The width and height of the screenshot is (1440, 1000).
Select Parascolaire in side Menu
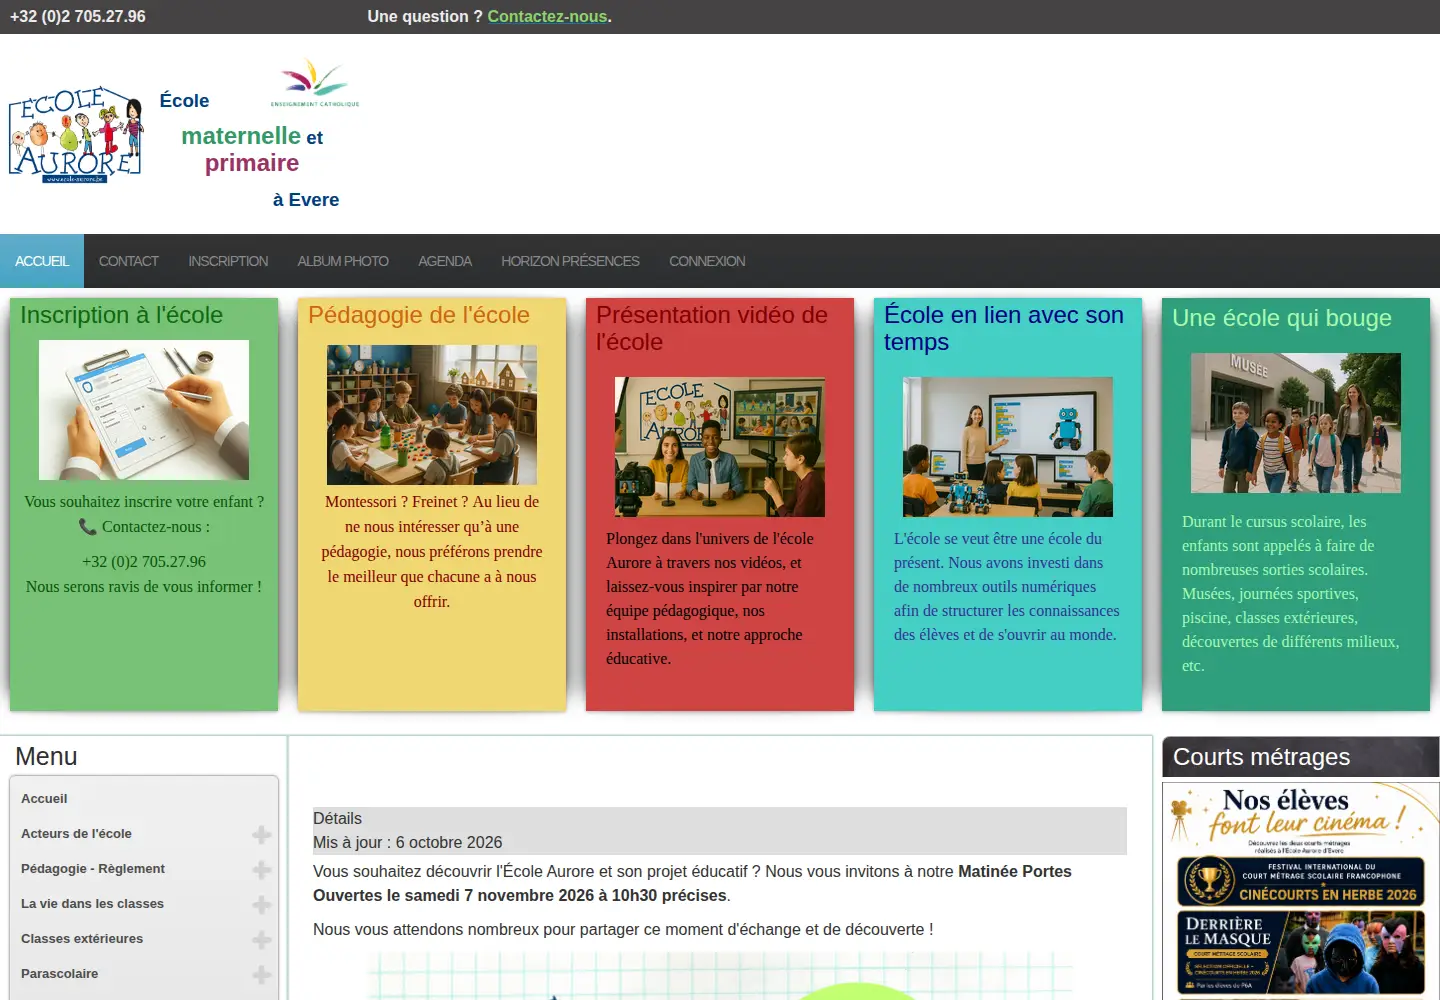(x=60, y=974)
